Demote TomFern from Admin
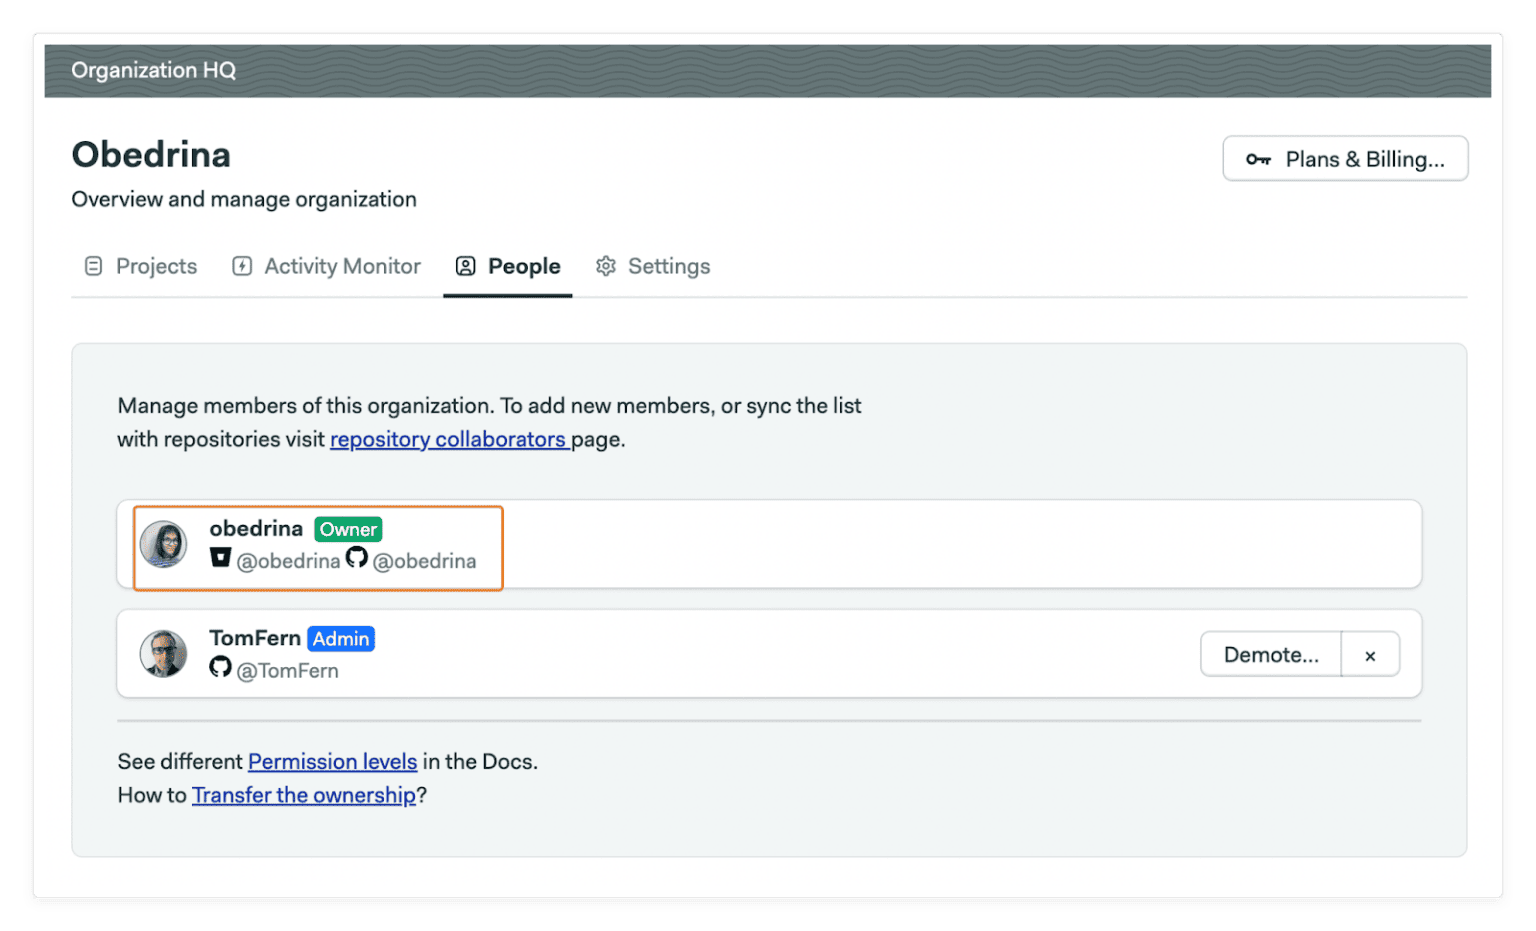The image size is (1536, 931). click(1270, 654)
